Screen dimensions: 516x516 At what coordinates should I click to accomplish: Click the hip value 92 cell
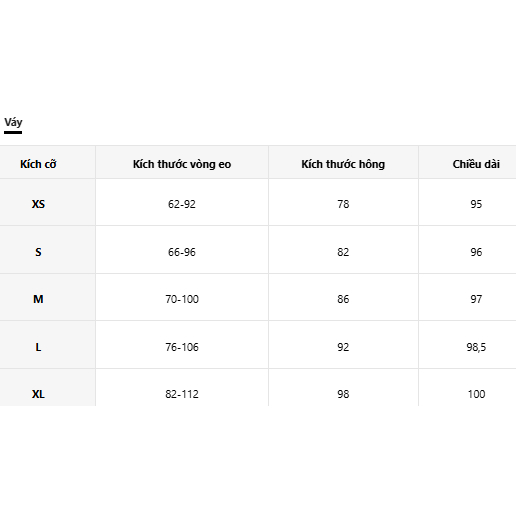pos(343,347)
